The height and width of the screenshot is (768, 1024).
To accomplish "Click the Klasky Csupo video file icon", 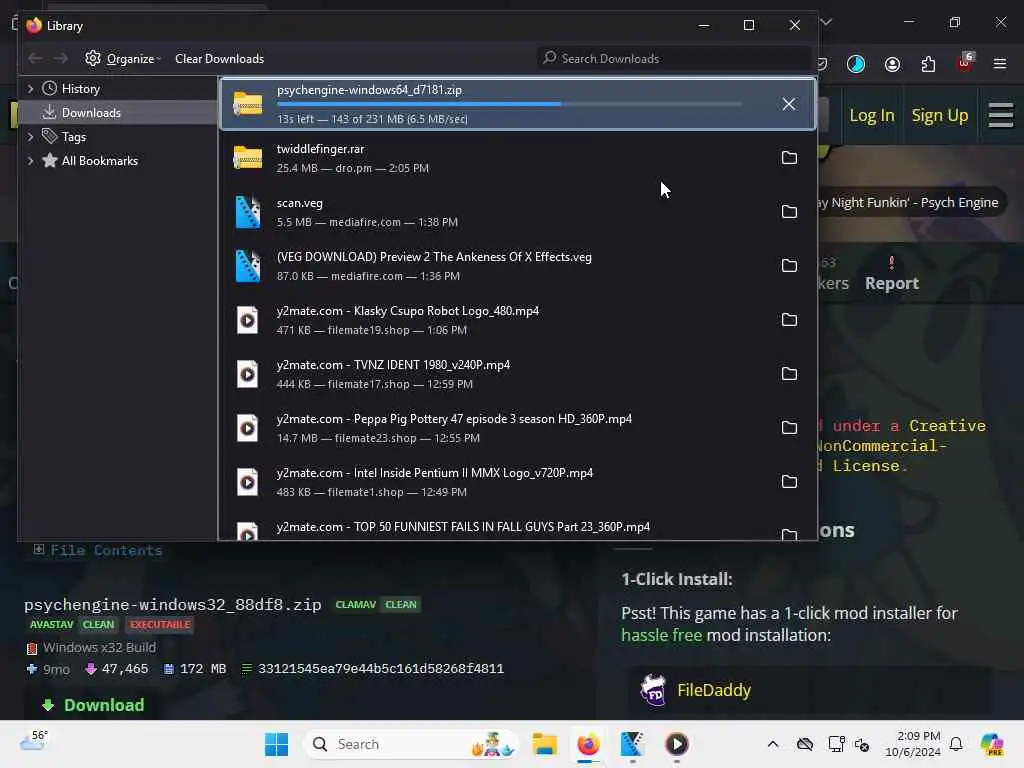I will click(x=248, y=320).
